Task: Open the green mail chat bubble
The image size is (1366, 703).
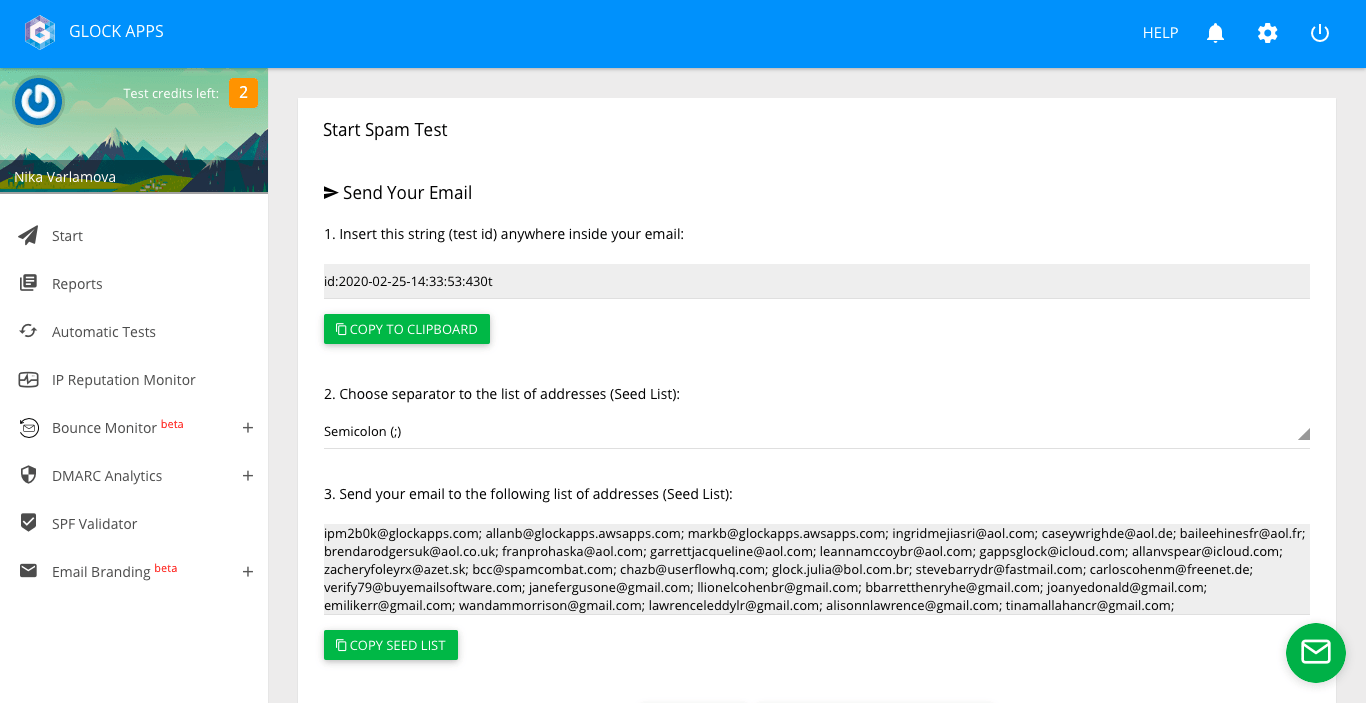Action: 1316,653
